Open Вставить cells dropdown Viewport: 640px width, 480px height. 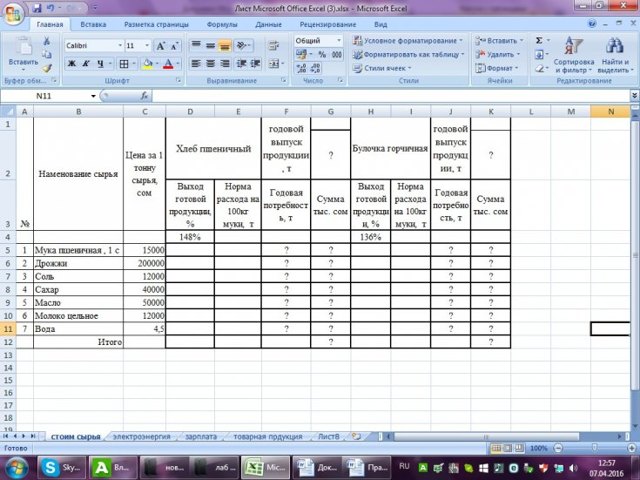pyautogui.click(x=499, y=40)
